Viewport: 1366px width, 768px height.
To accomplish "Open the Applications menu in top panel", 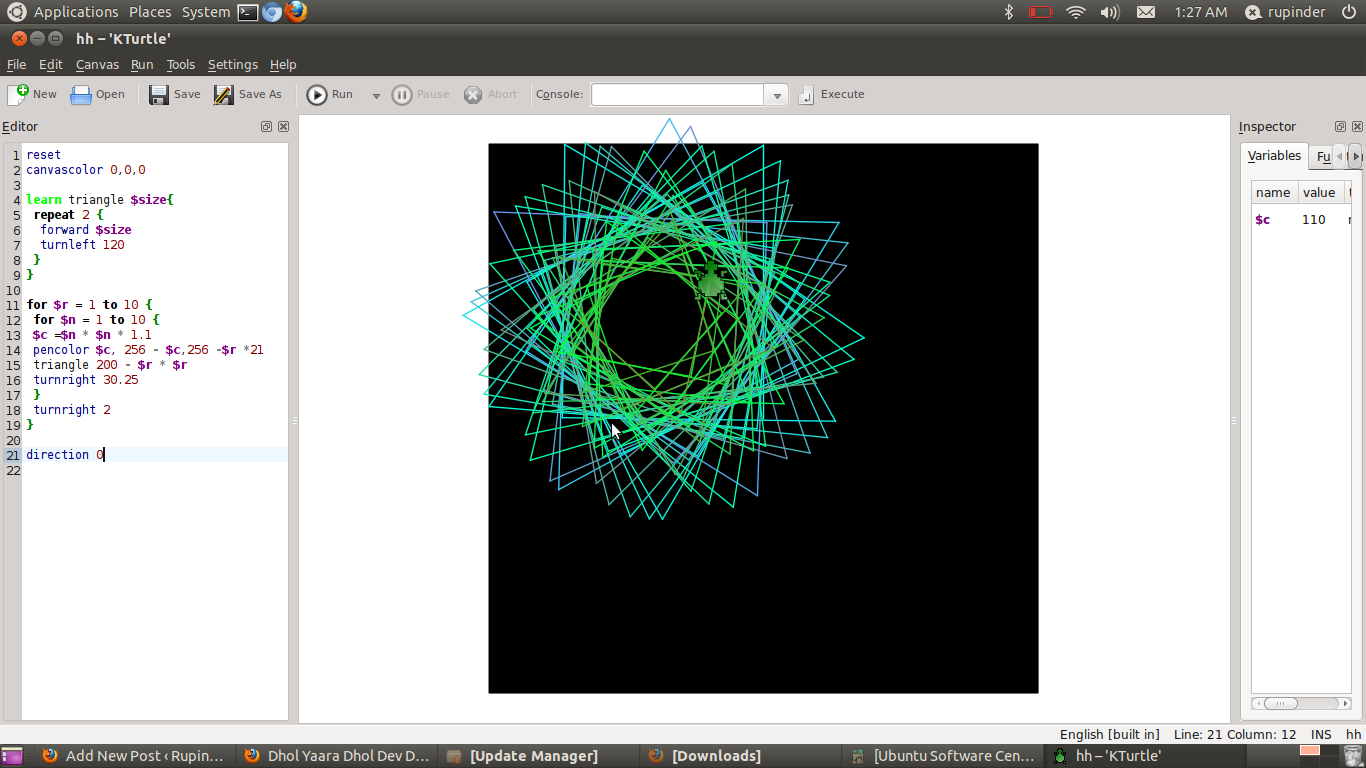I will pyautogui.click(x=76, y=12).
